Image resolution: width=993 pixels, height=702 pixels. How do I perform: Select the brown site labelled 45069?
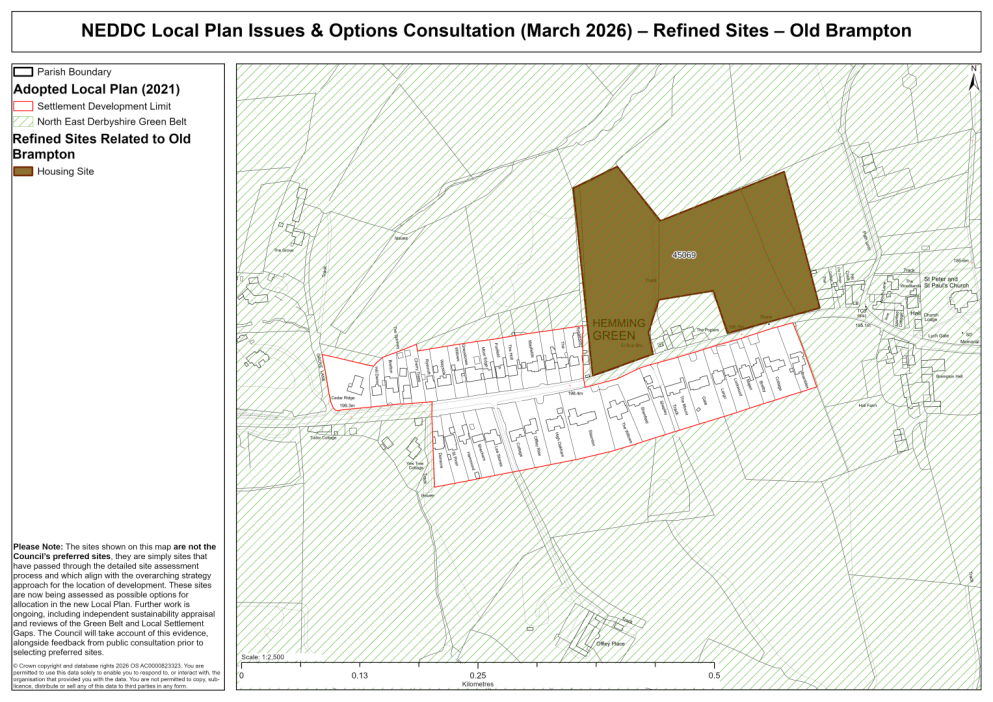(x=684, y=255)
